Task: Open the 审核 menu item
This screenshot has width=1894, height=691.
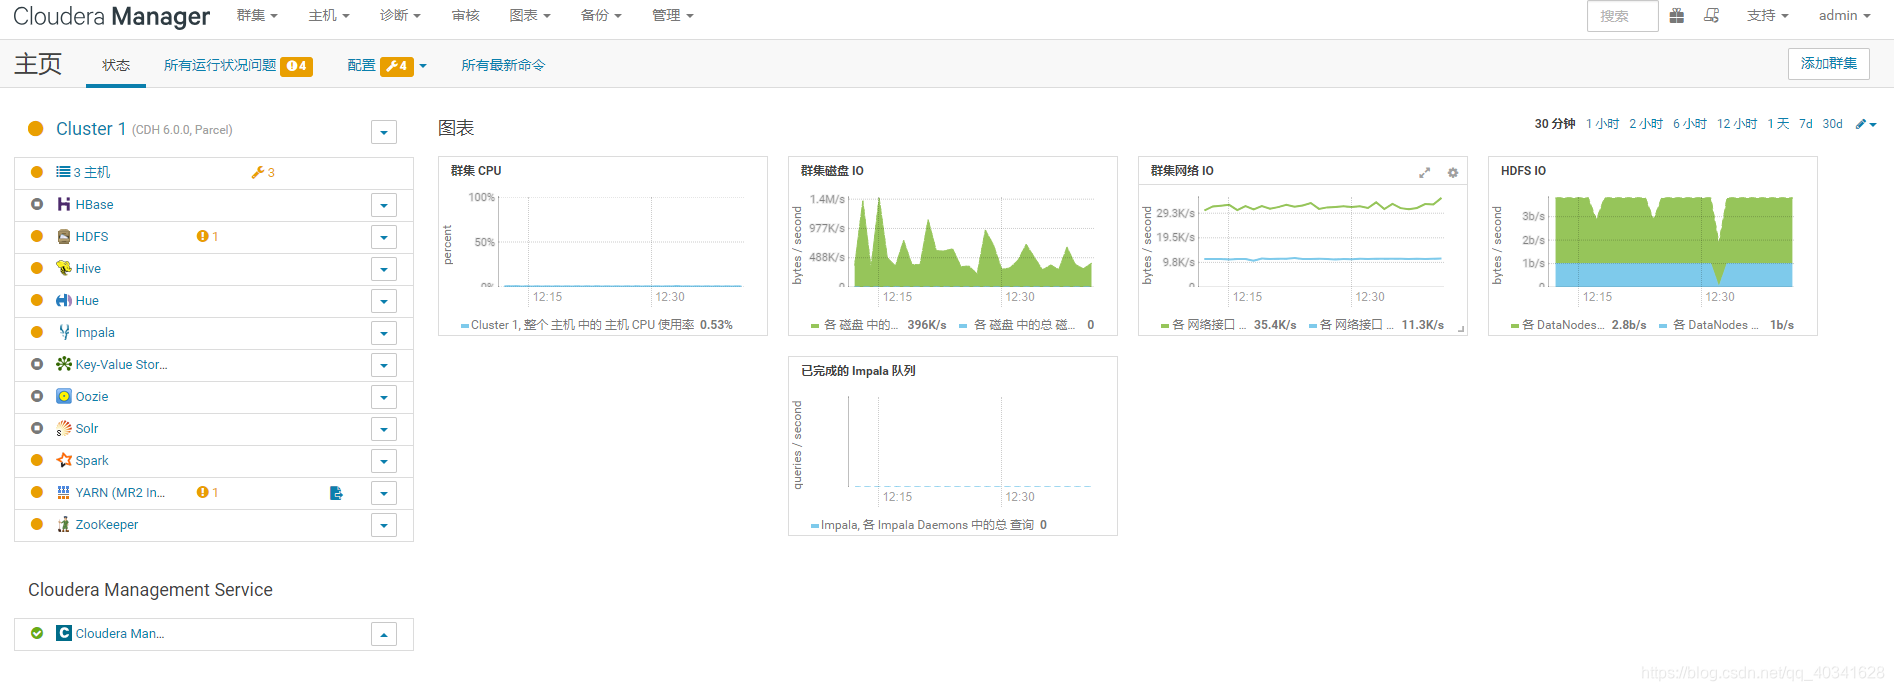Action: [465, 15]
